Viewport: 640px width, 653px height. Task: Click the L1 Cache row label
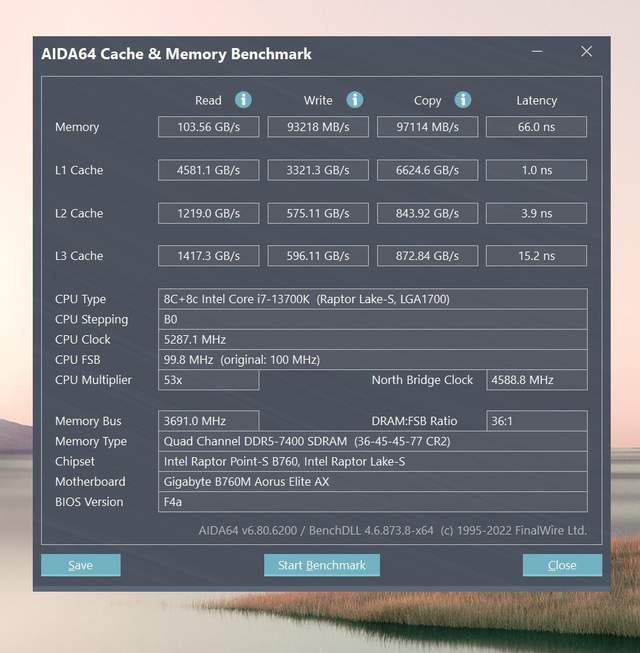click(x=79, y=170)
